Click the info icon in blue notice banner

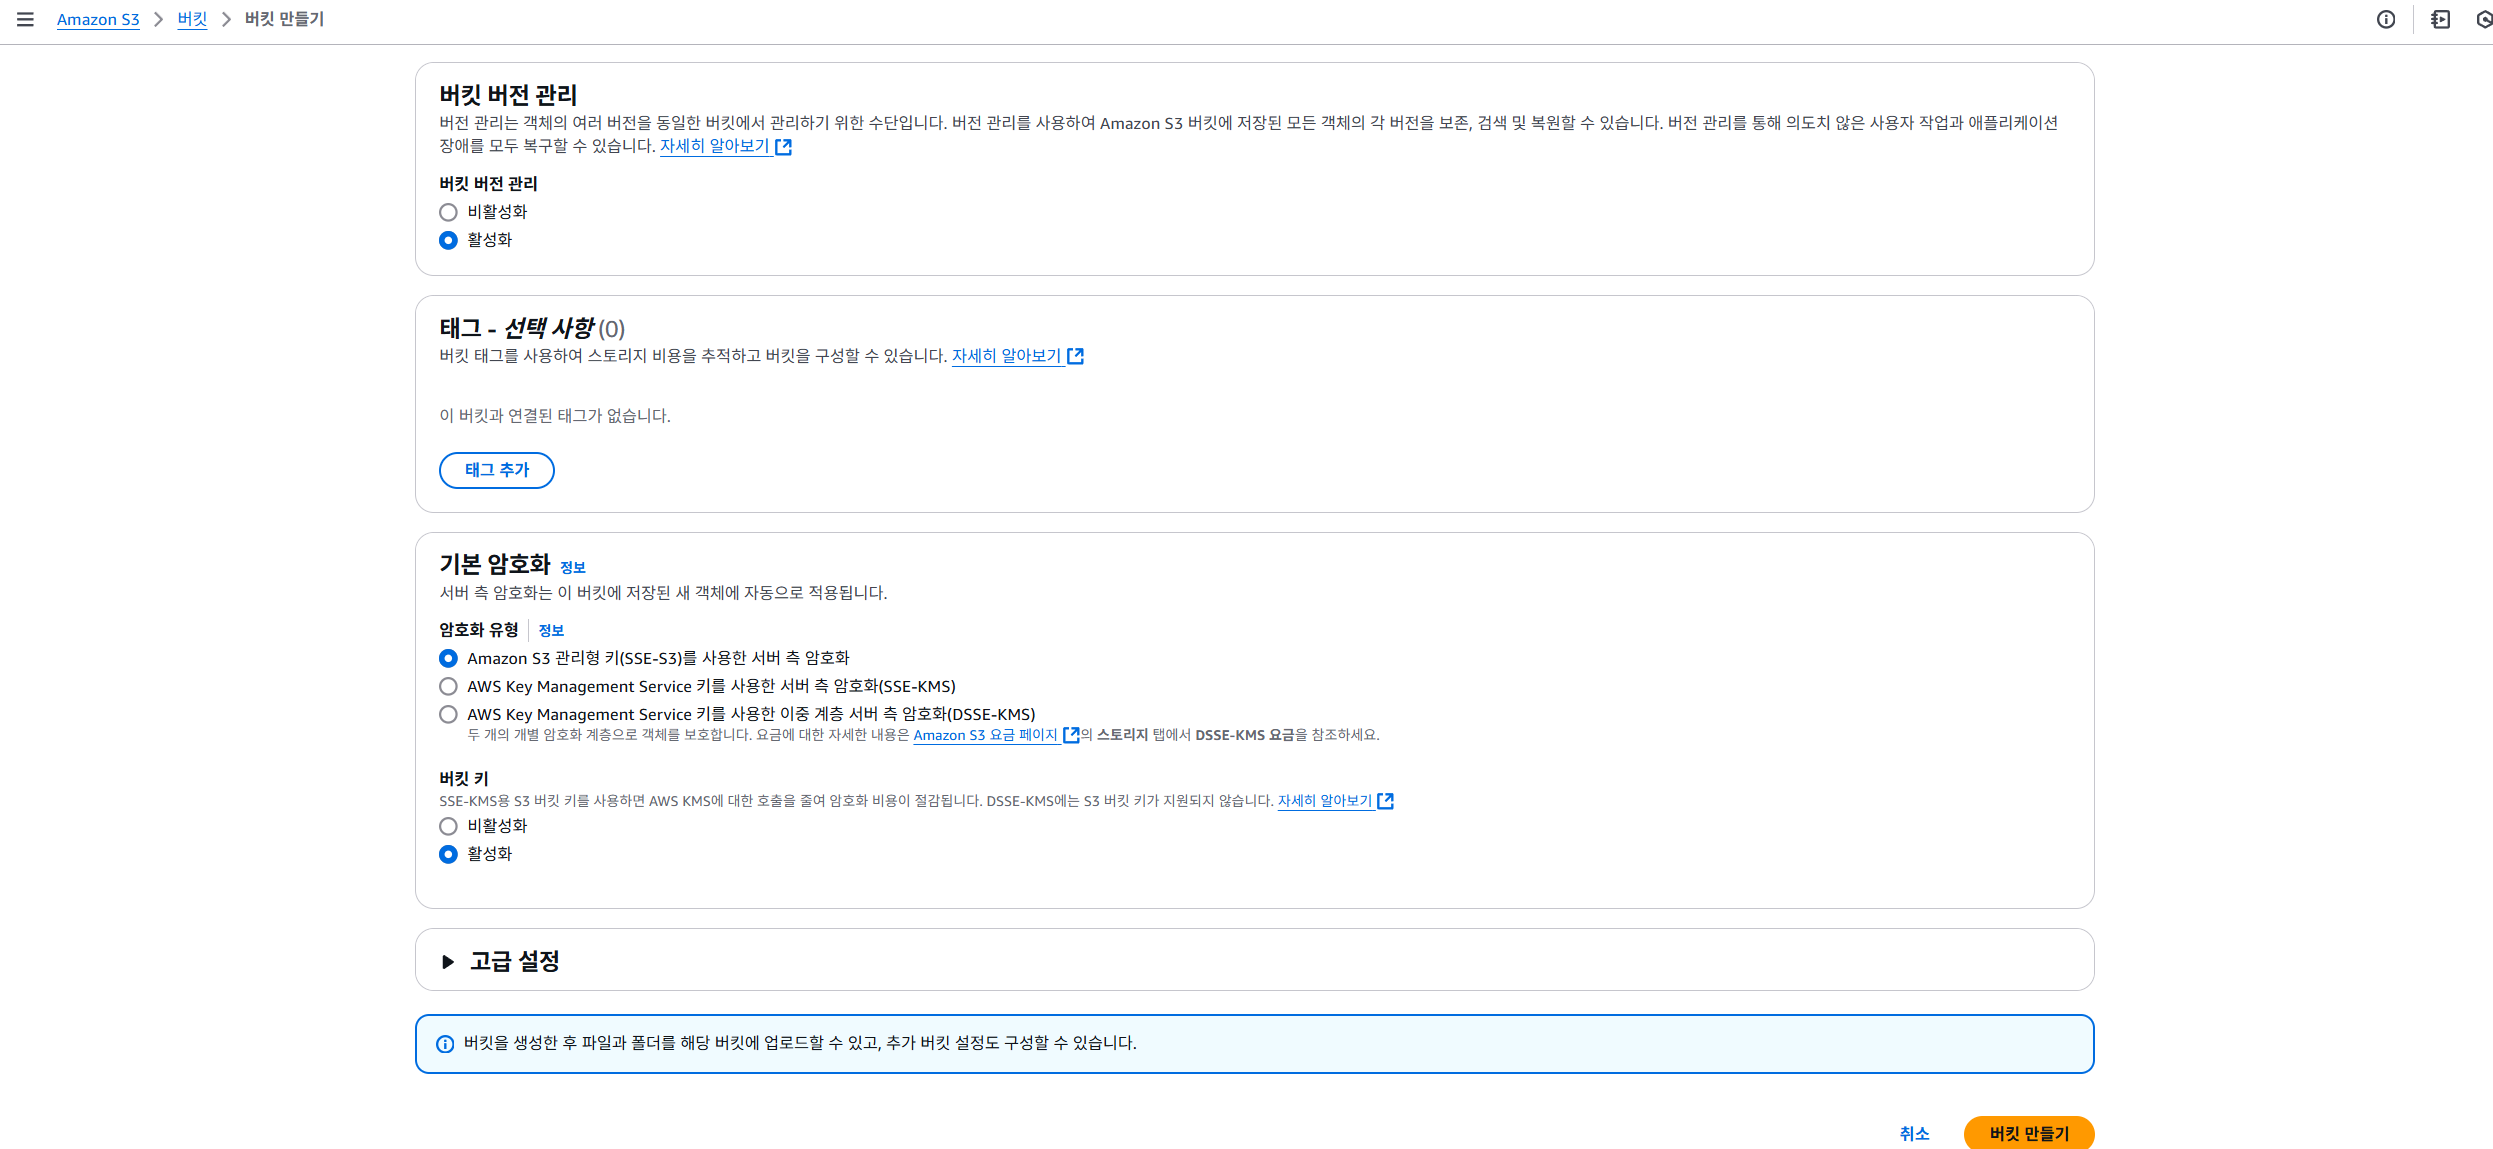(445, 1044)
